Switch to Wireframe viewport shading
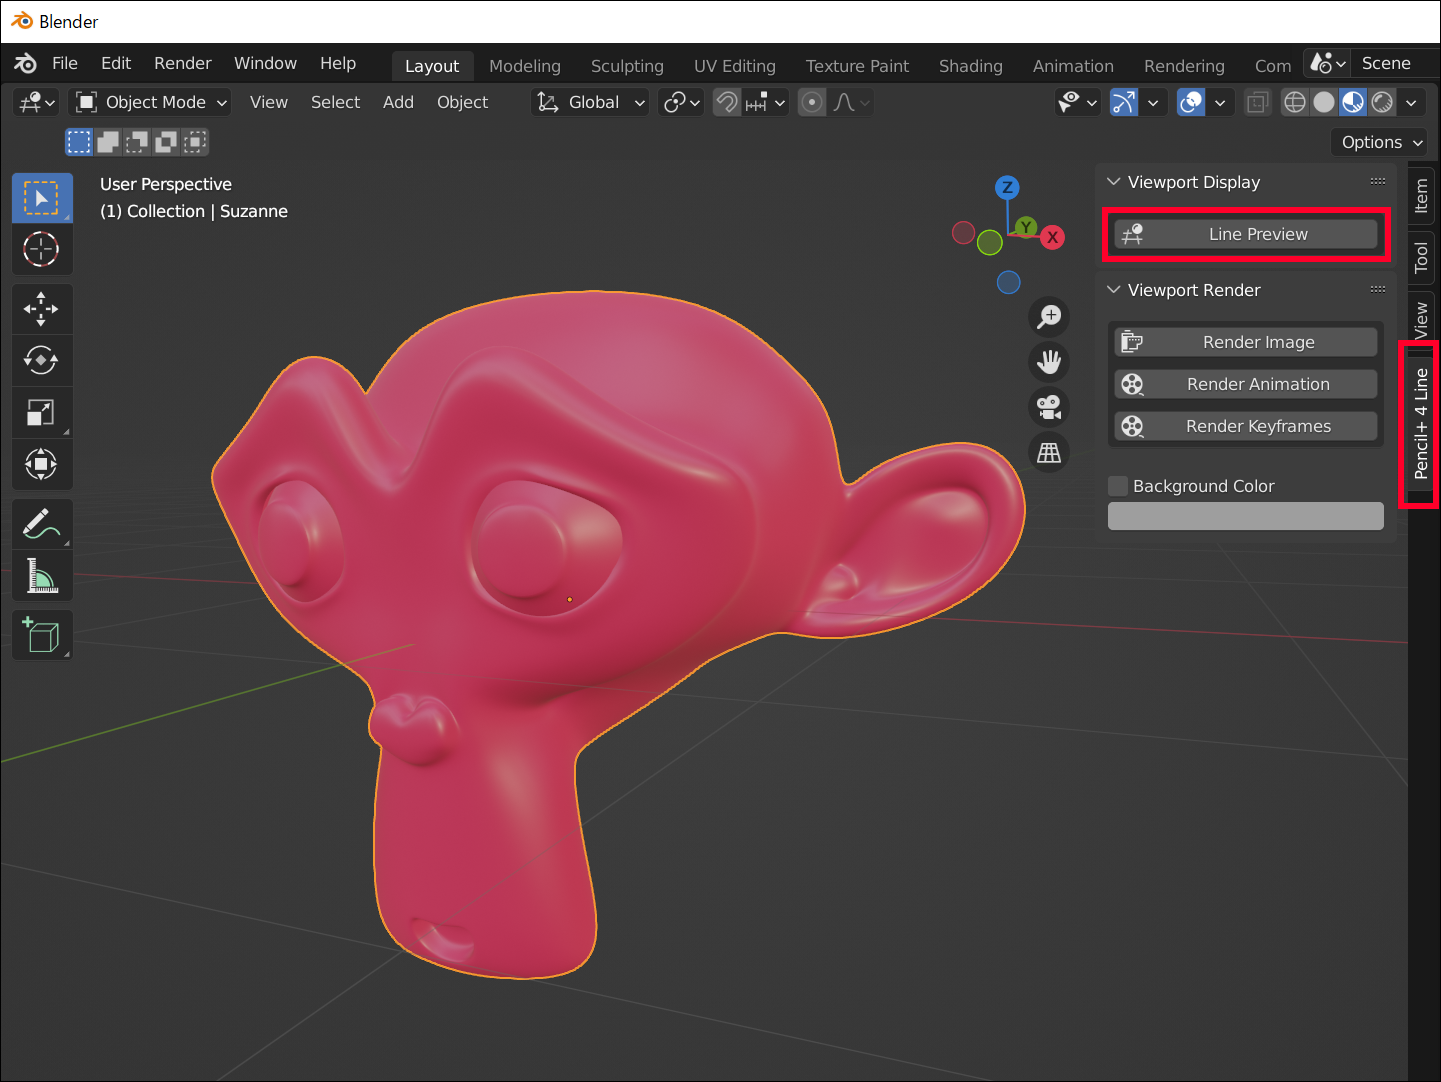Screen dimensions: 1441x1082 [1294, 101]
